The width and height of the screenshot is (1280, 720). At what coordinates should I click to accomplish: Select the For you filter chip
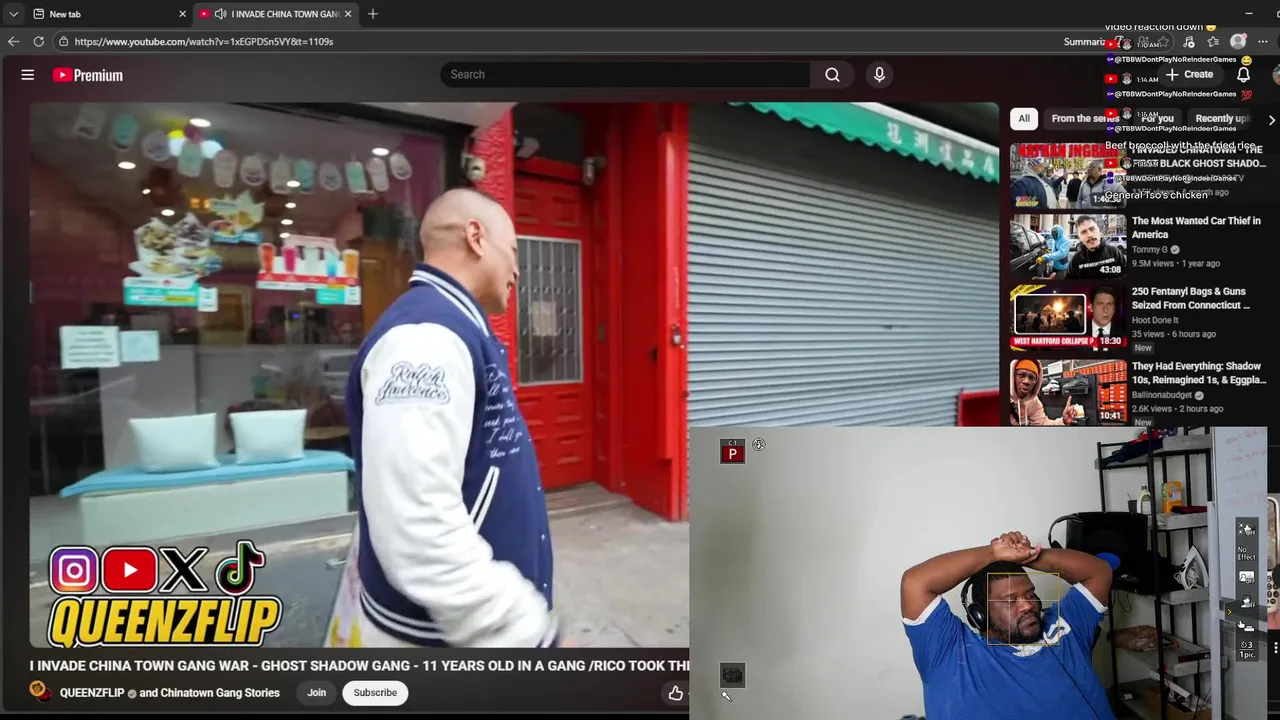(x=1157, y=119)
